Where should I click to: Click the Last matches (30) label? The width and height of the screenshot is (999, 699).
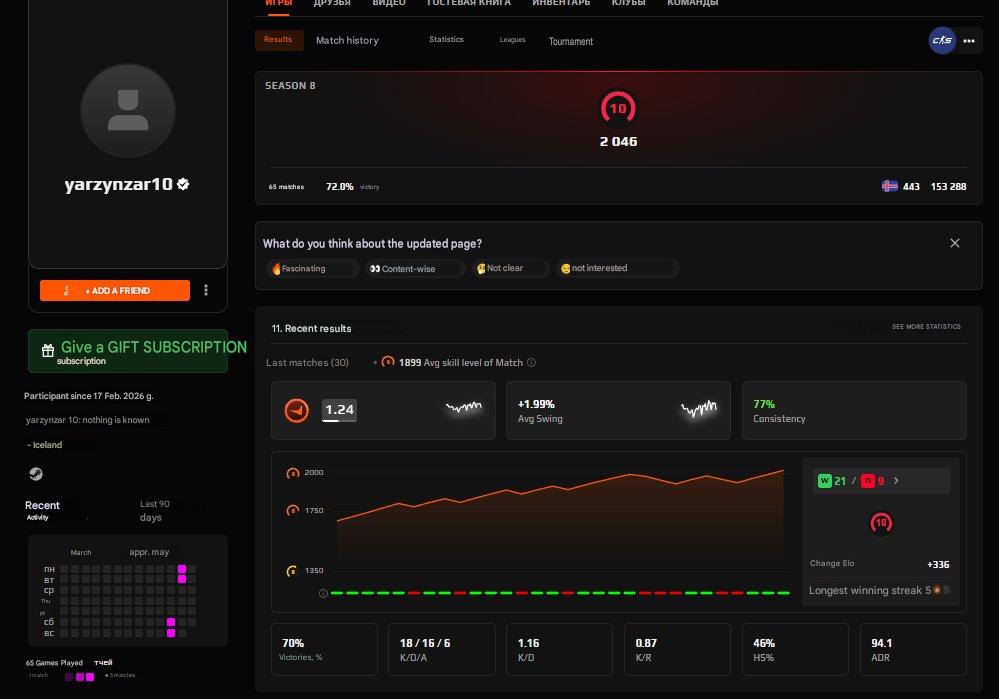tap(307, 363)
